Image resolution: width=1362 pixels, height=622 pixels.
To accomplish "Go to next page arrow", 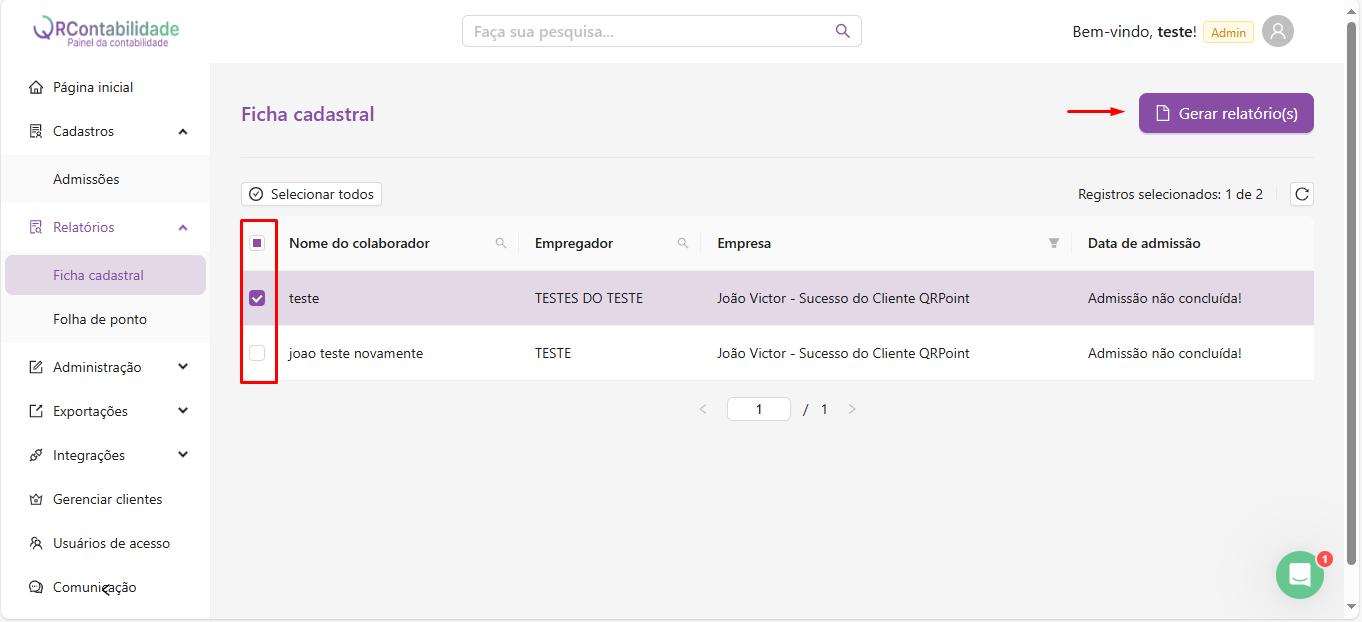I will (x=852, y=409).
